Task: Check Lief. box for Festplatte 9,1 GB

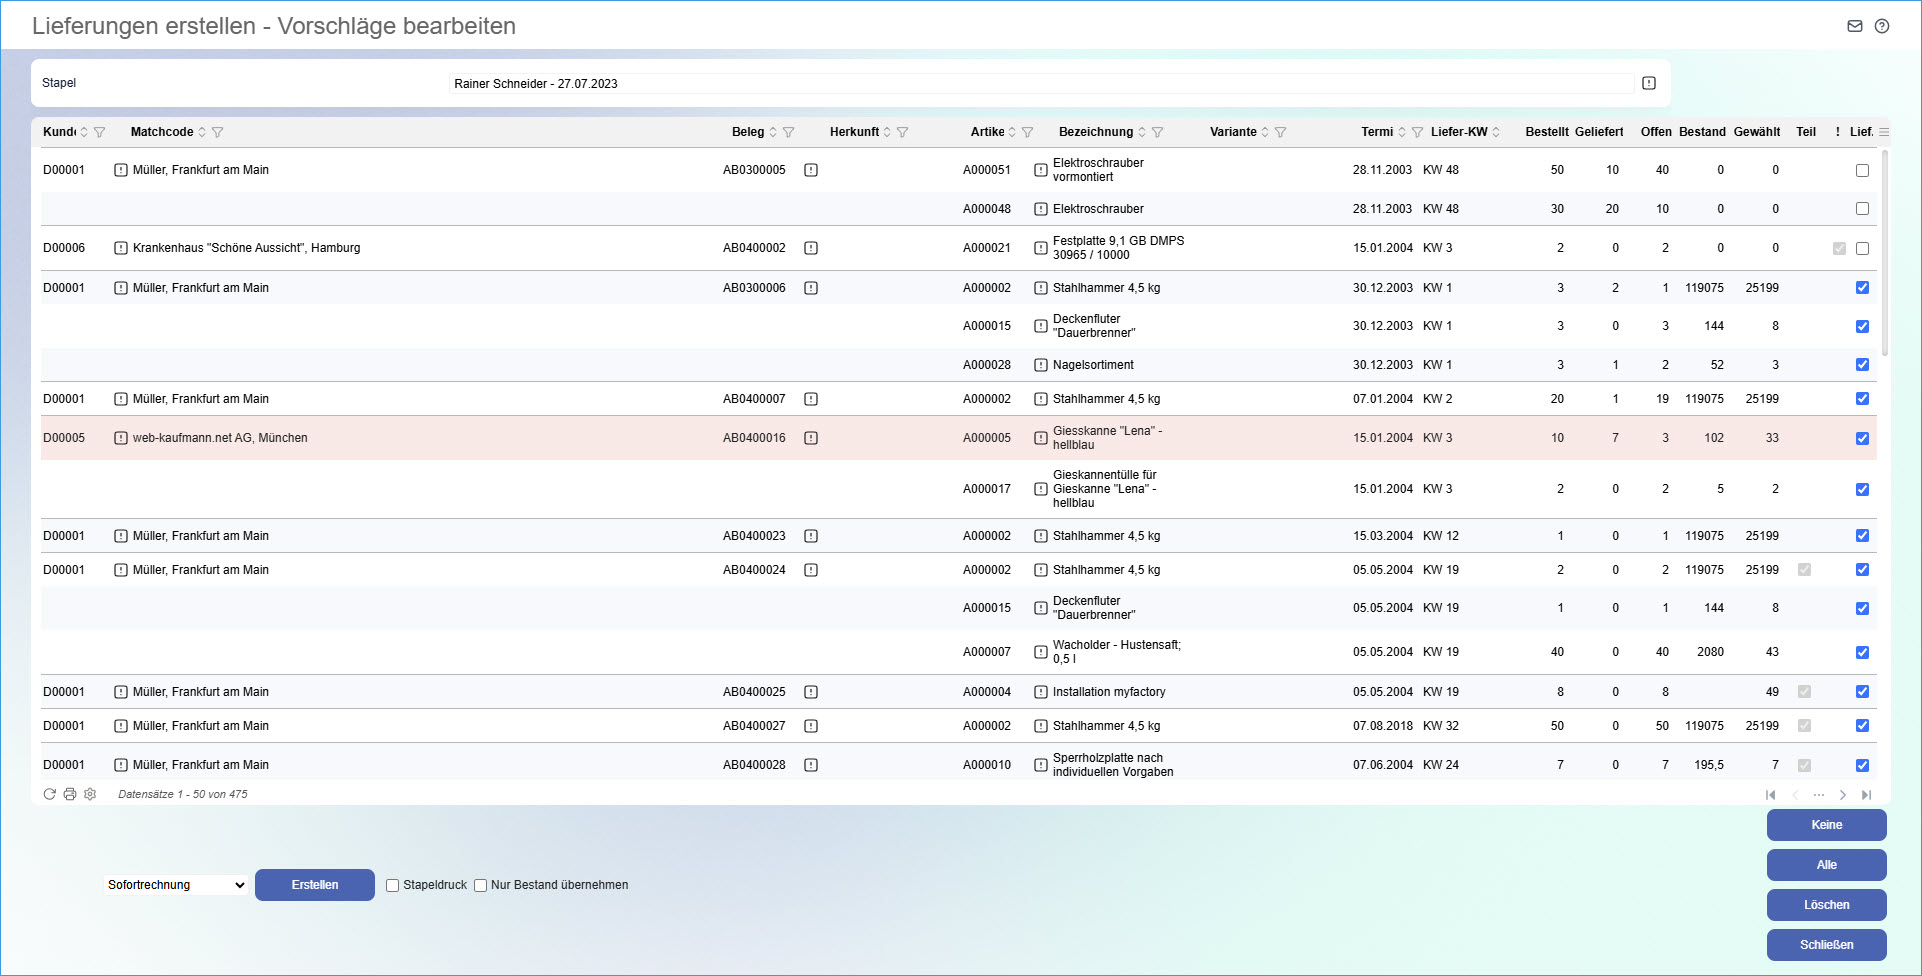Action: pos(1862,248)
